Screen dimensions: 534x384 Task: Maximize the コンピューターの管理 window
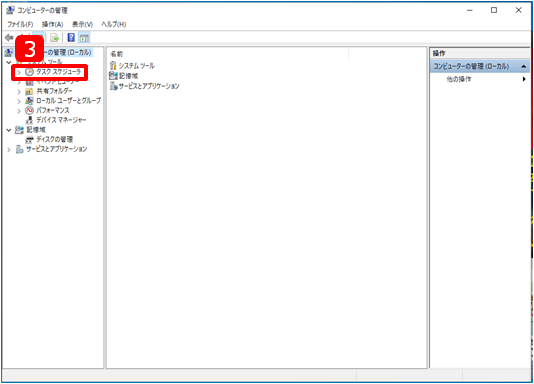(494, 10)
